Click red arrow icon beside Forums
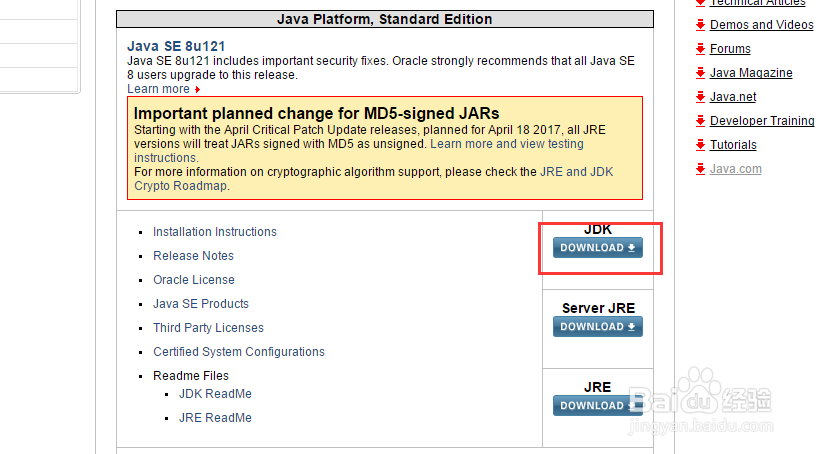The height and width of the screenshot is (454, 820). 701,49
